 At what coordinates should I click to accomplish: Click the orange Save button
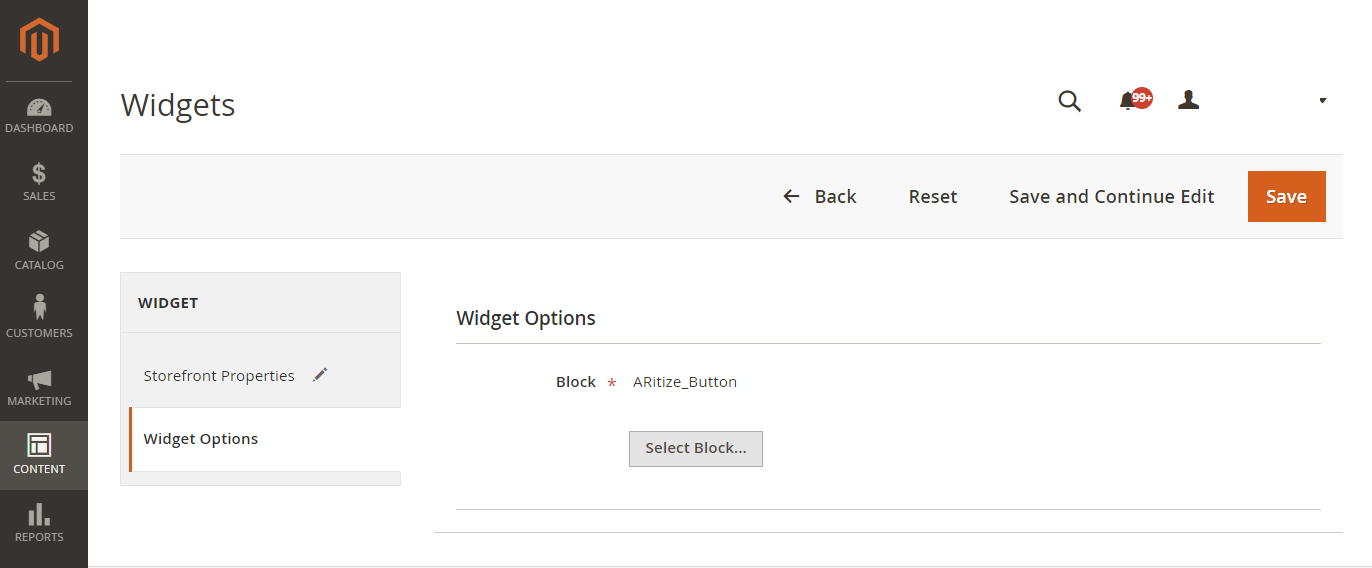1286,197
